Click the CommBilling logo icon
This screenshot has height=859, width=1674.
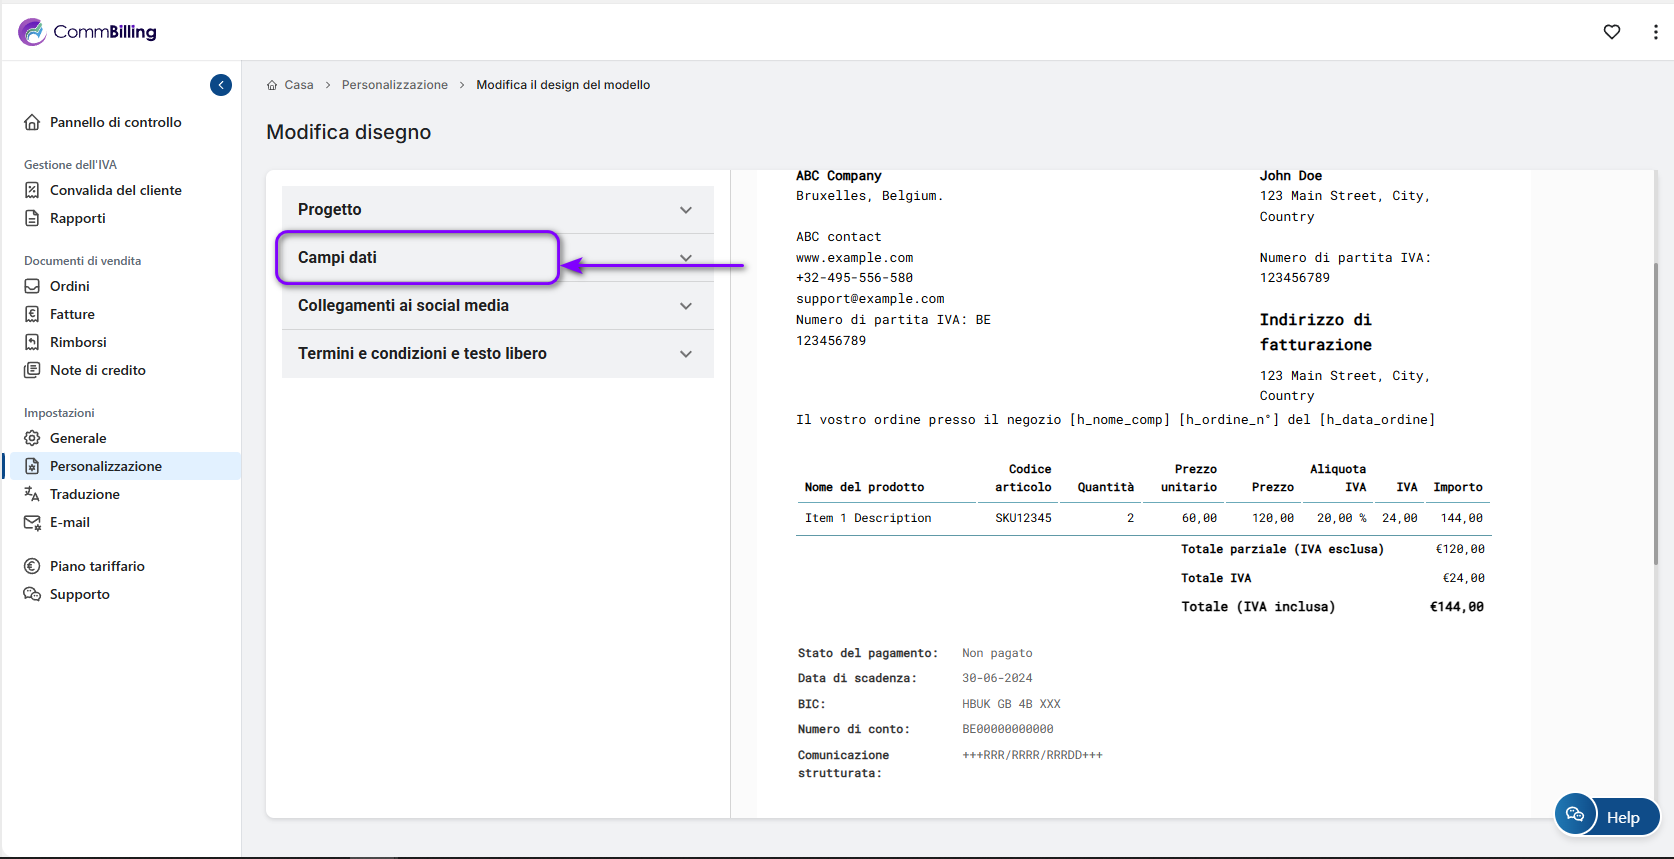[x=32, y=32]
